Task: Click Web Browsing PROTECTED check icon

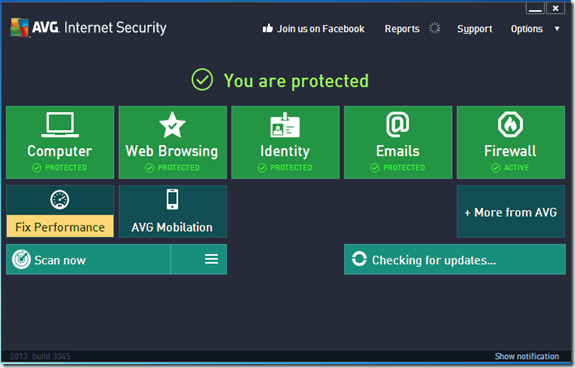Action: point(149,168)
